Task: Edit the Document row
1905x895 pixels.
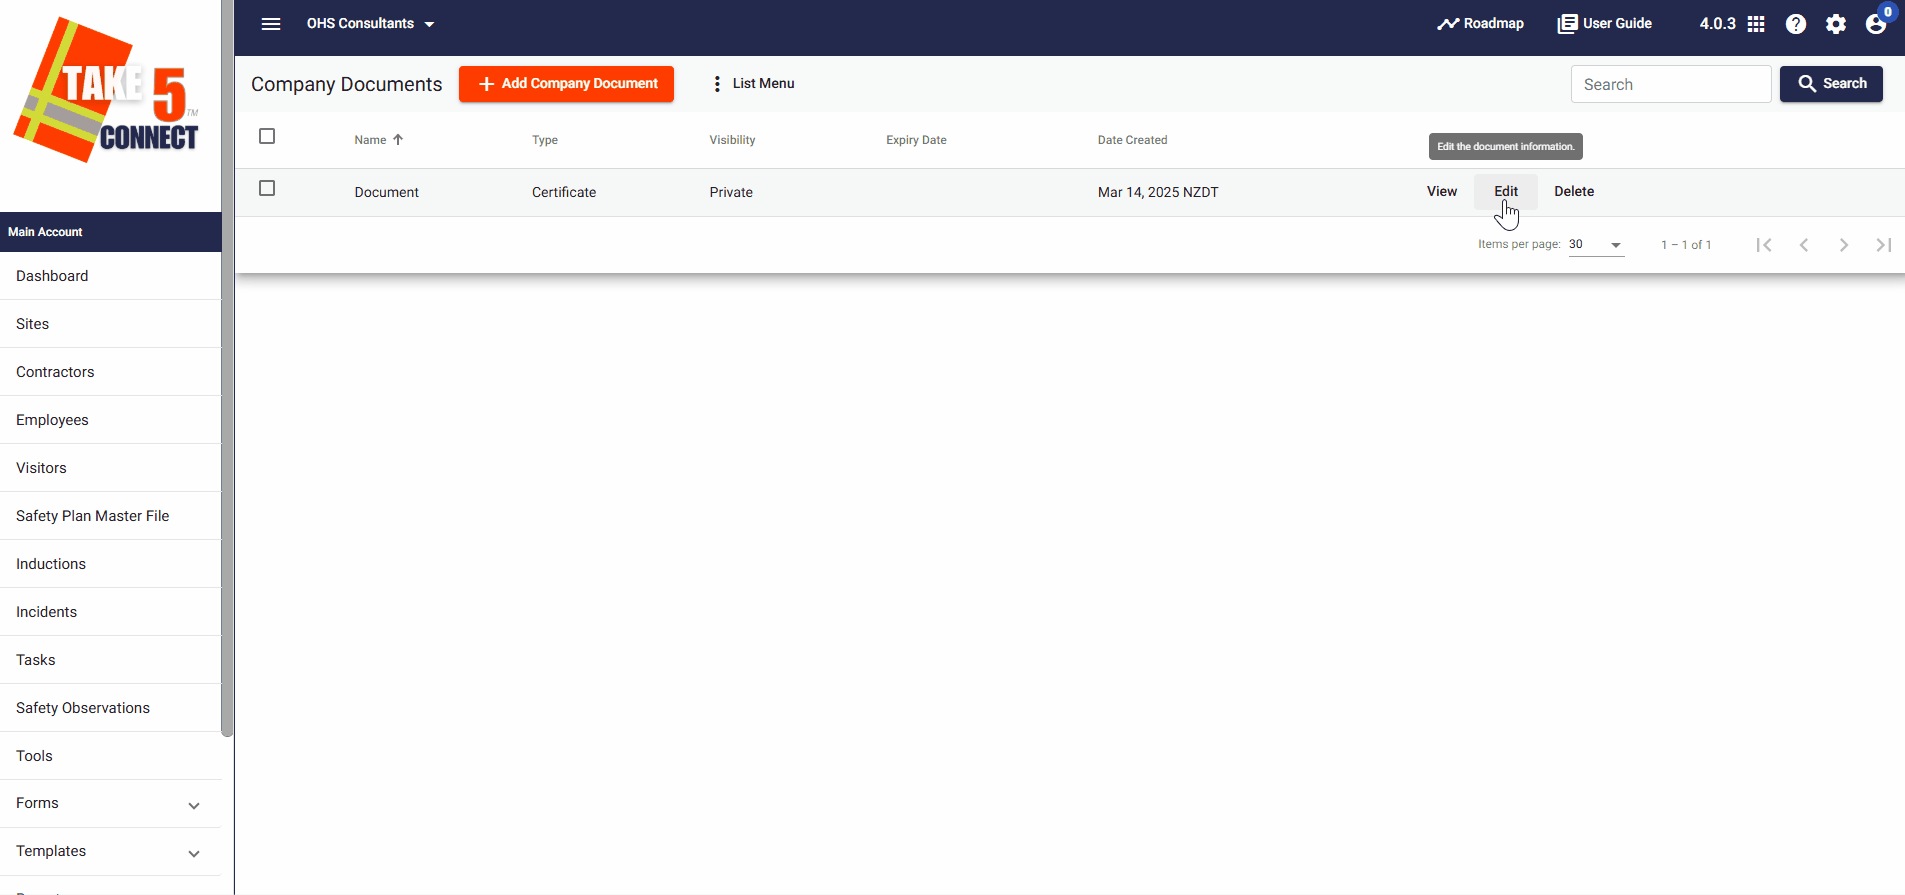Action: point(1506,192)
